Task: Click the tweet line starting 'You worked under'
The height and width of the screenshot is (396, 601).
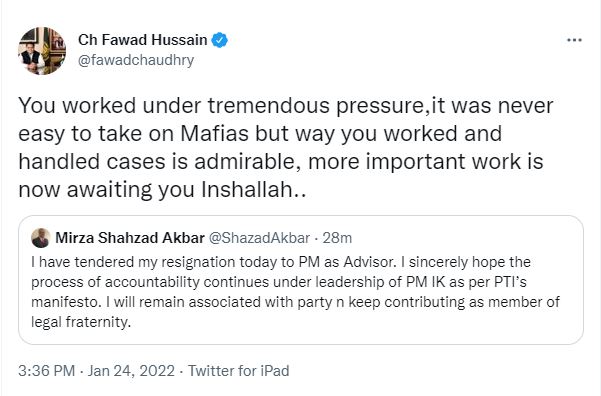Action: pyautogui.click(x=286, y=105)
